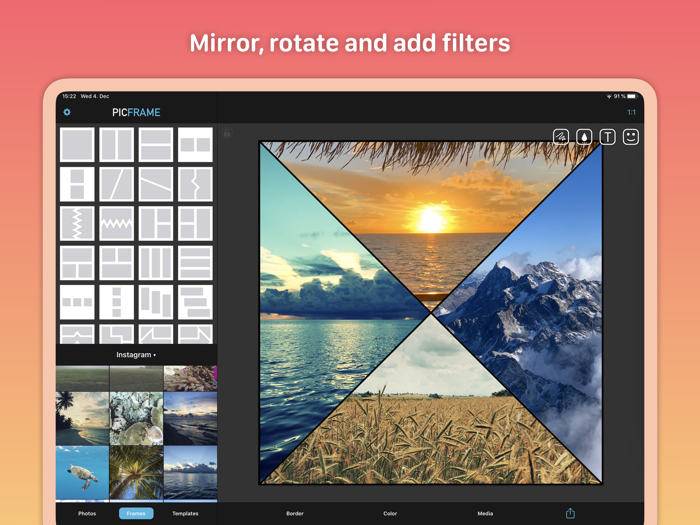Switch to the Templates tab
The image size is (700, 525).
(x=185, y=513)
